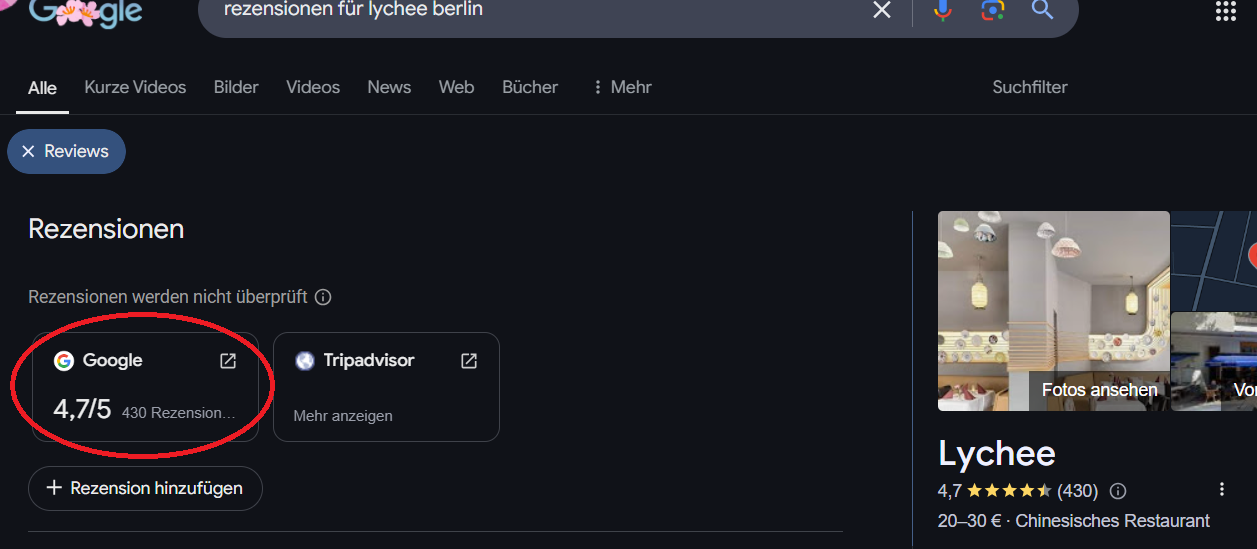Image resolution: width=1257 pixels, height=549 pixels.
Task: Switch to the 'Kurze Videos' tab
Action: pos(135,87)
